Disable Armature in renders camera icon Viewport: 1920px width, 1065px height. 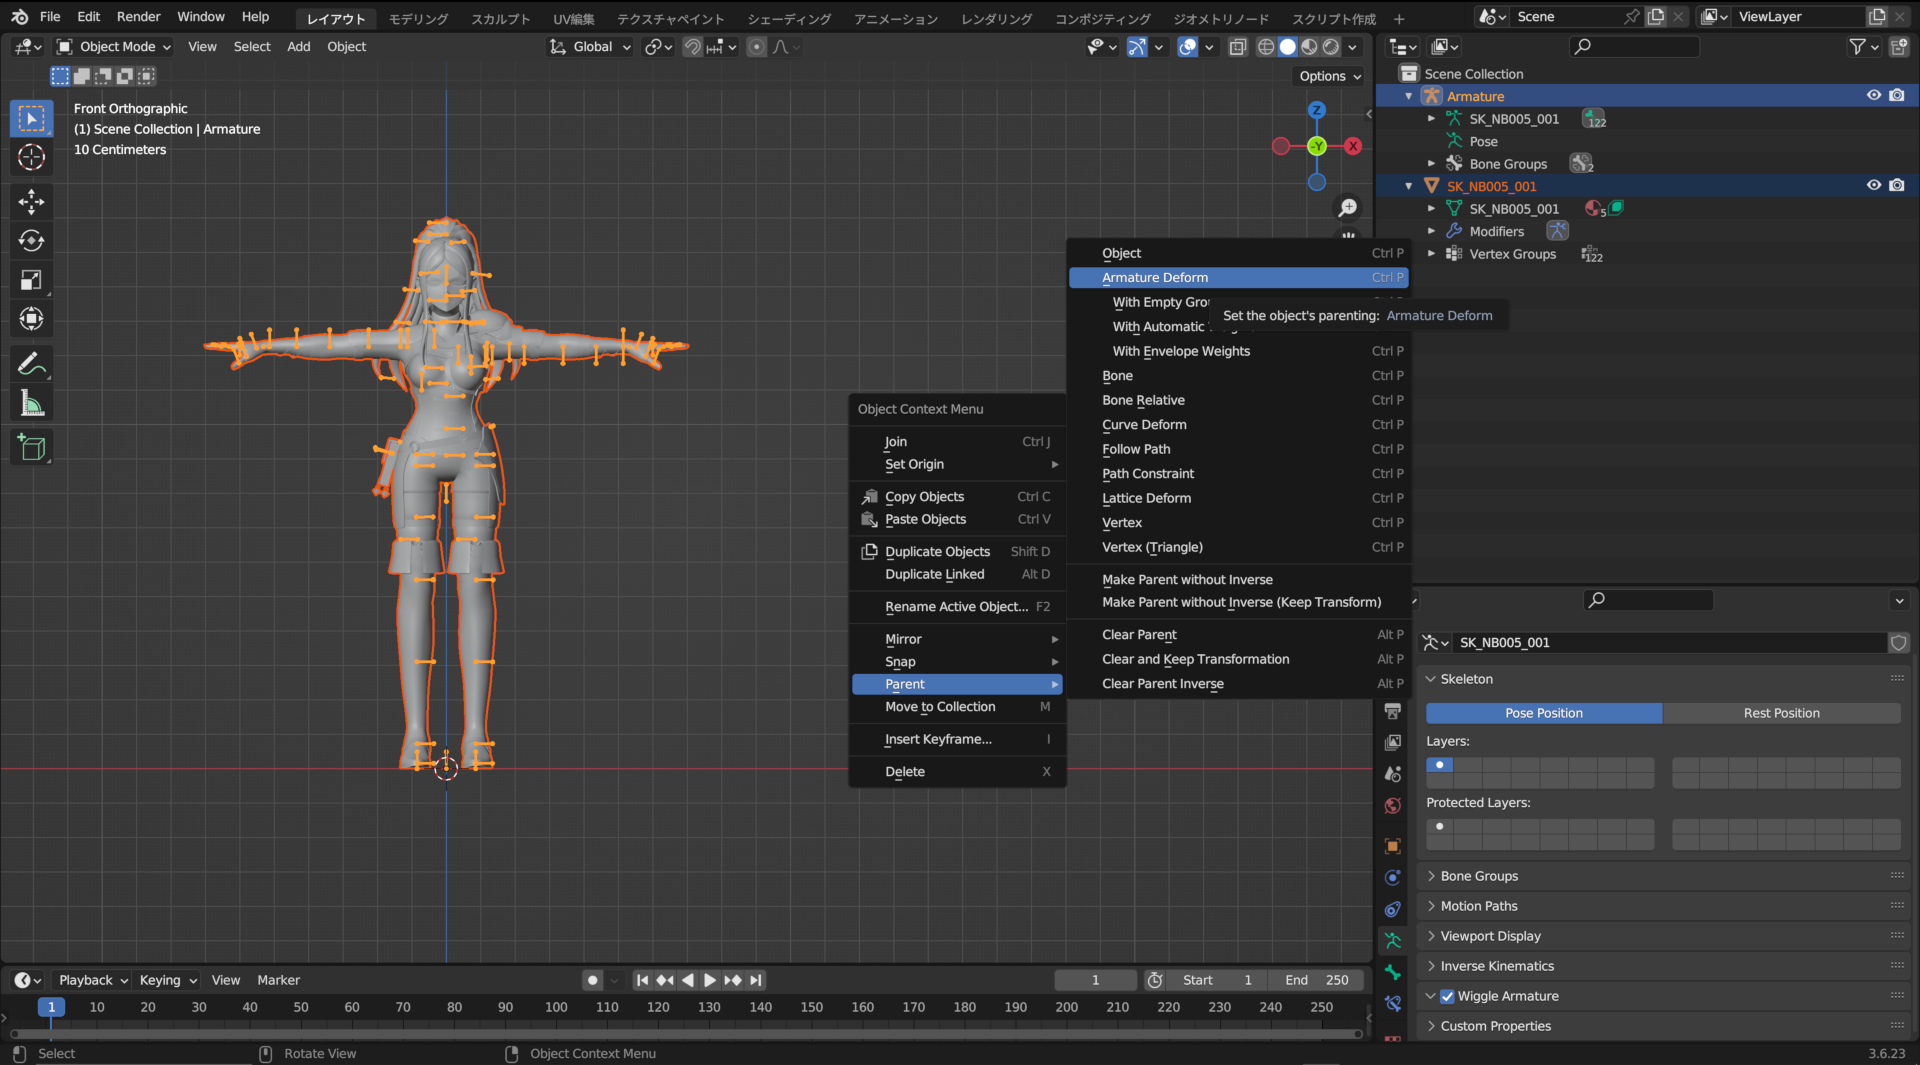pyautogui.click(x=1897, y=96)
